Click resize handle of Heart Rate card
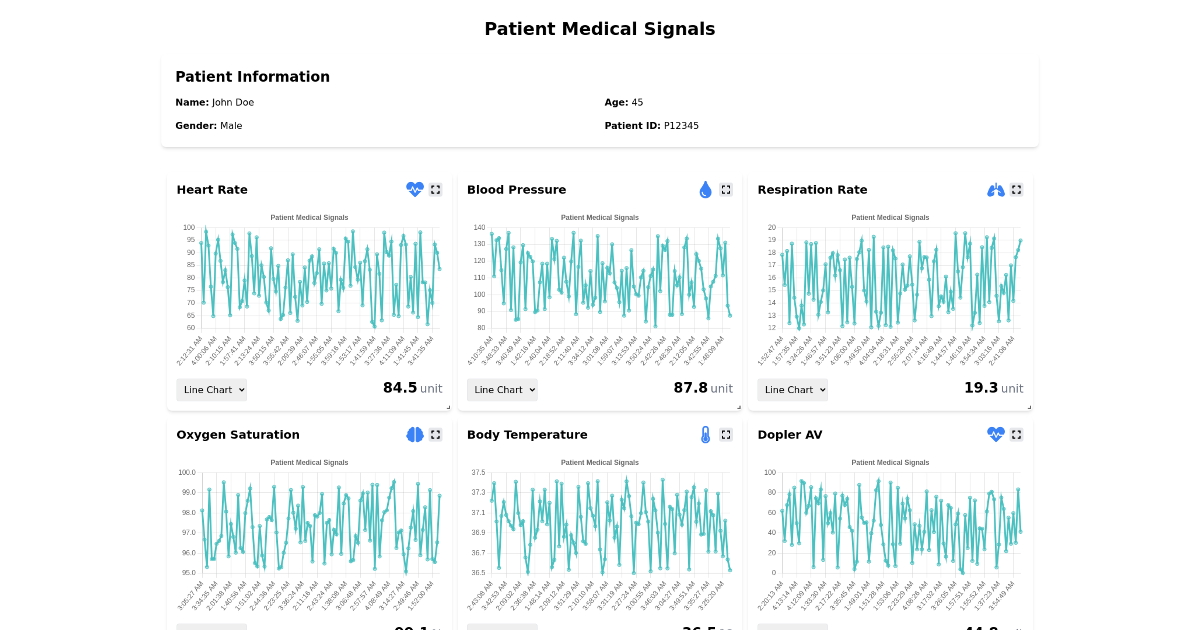The image size is (1200, 630). 448,407
